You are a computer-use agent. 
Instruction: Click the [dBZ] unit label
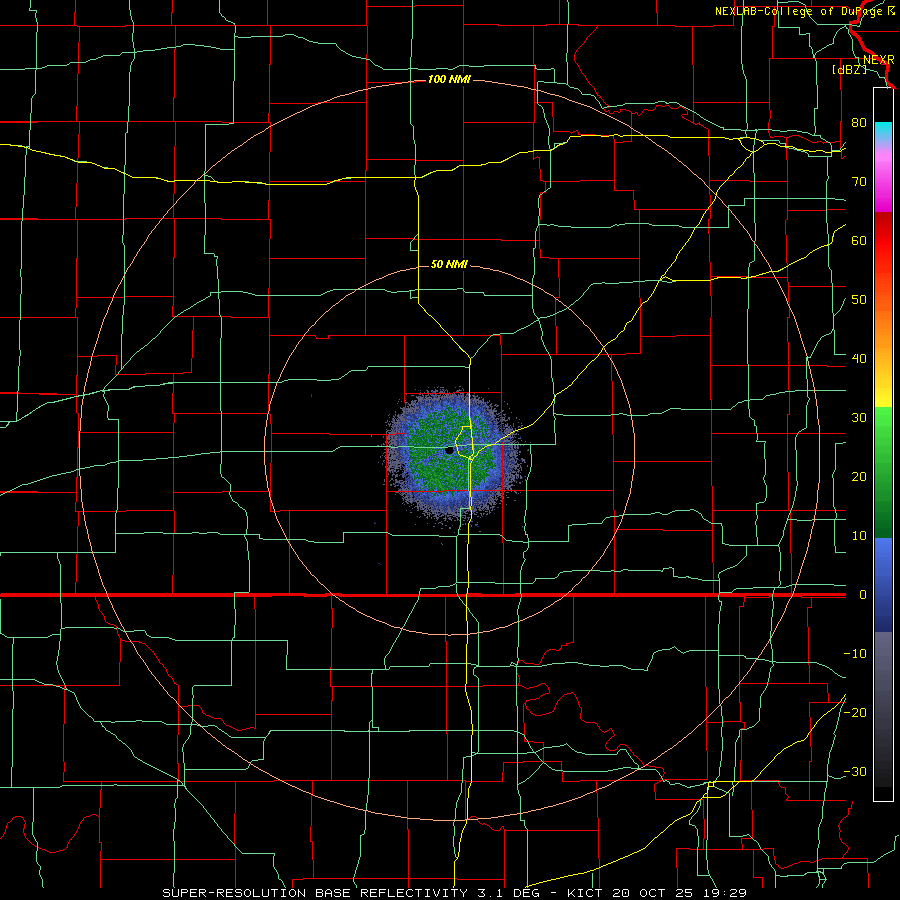click(849, 69)
